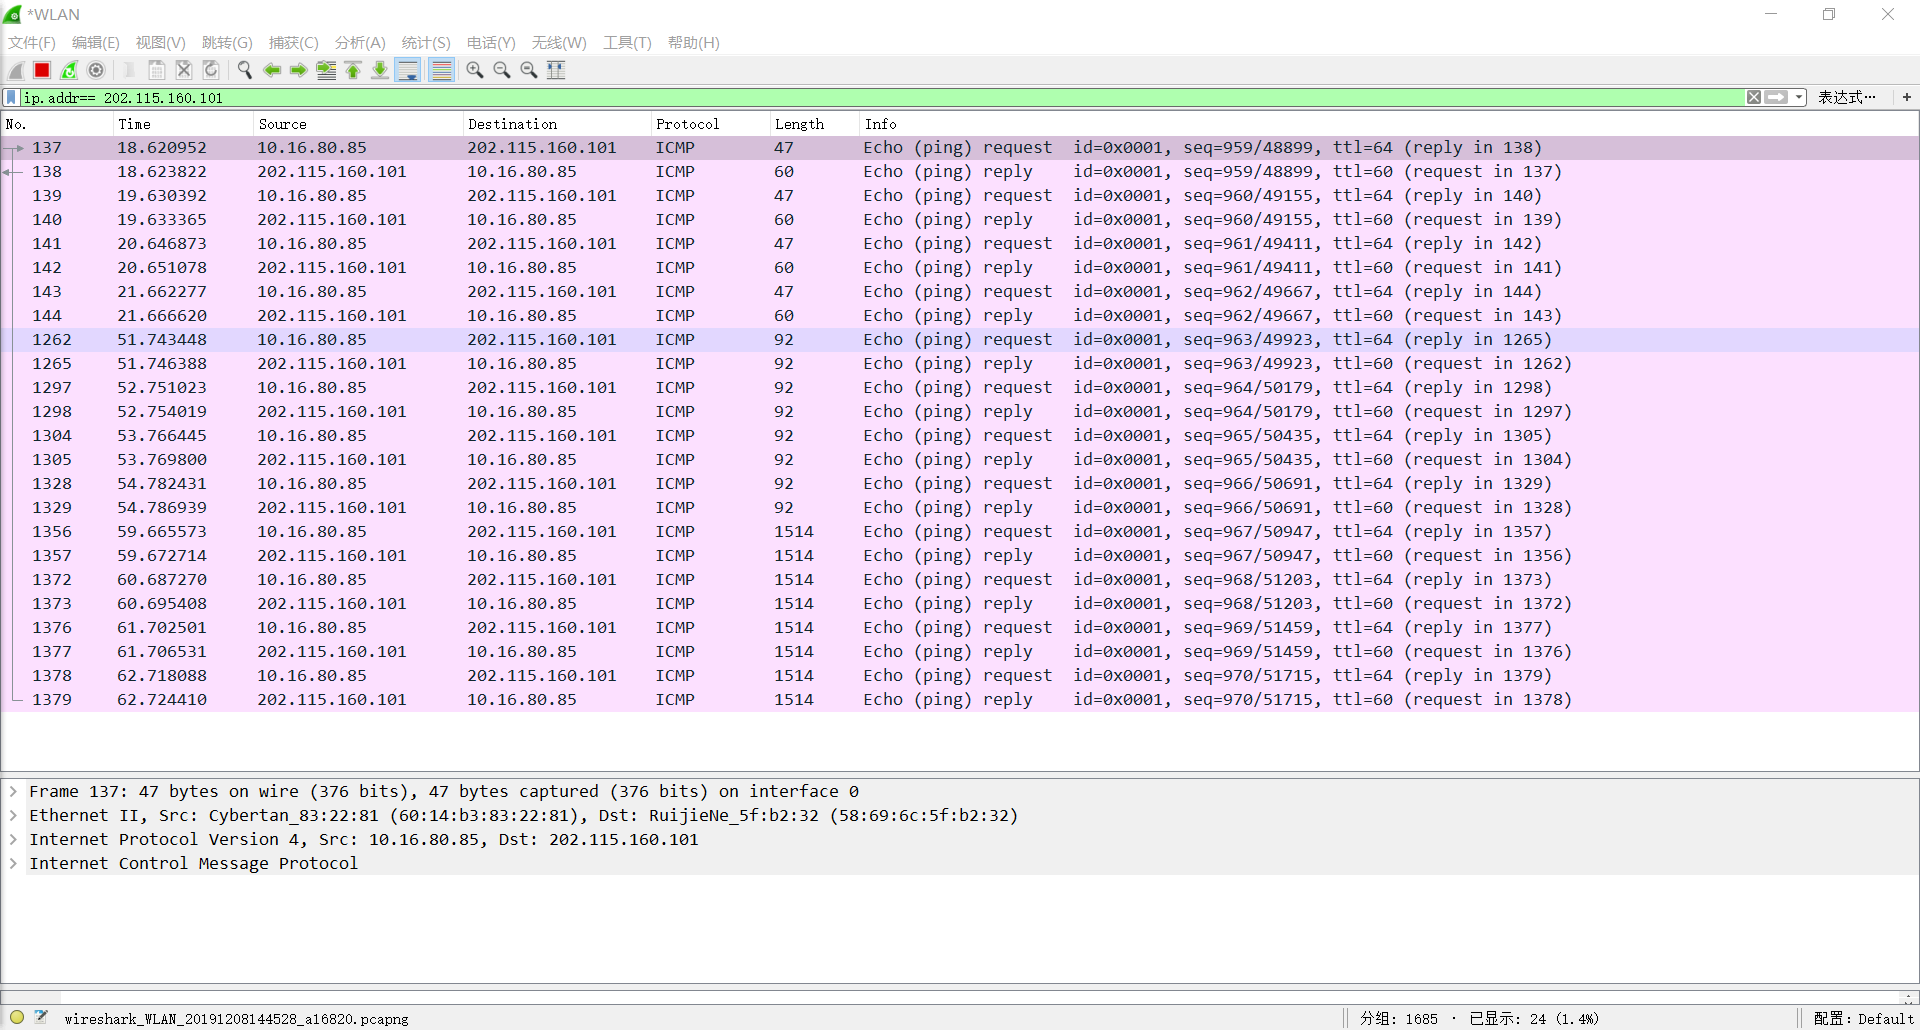Screen dimensions: 1920x1030
Task: Sort by Info column header
Action: pyautogui.click(x=1389, y=124)
